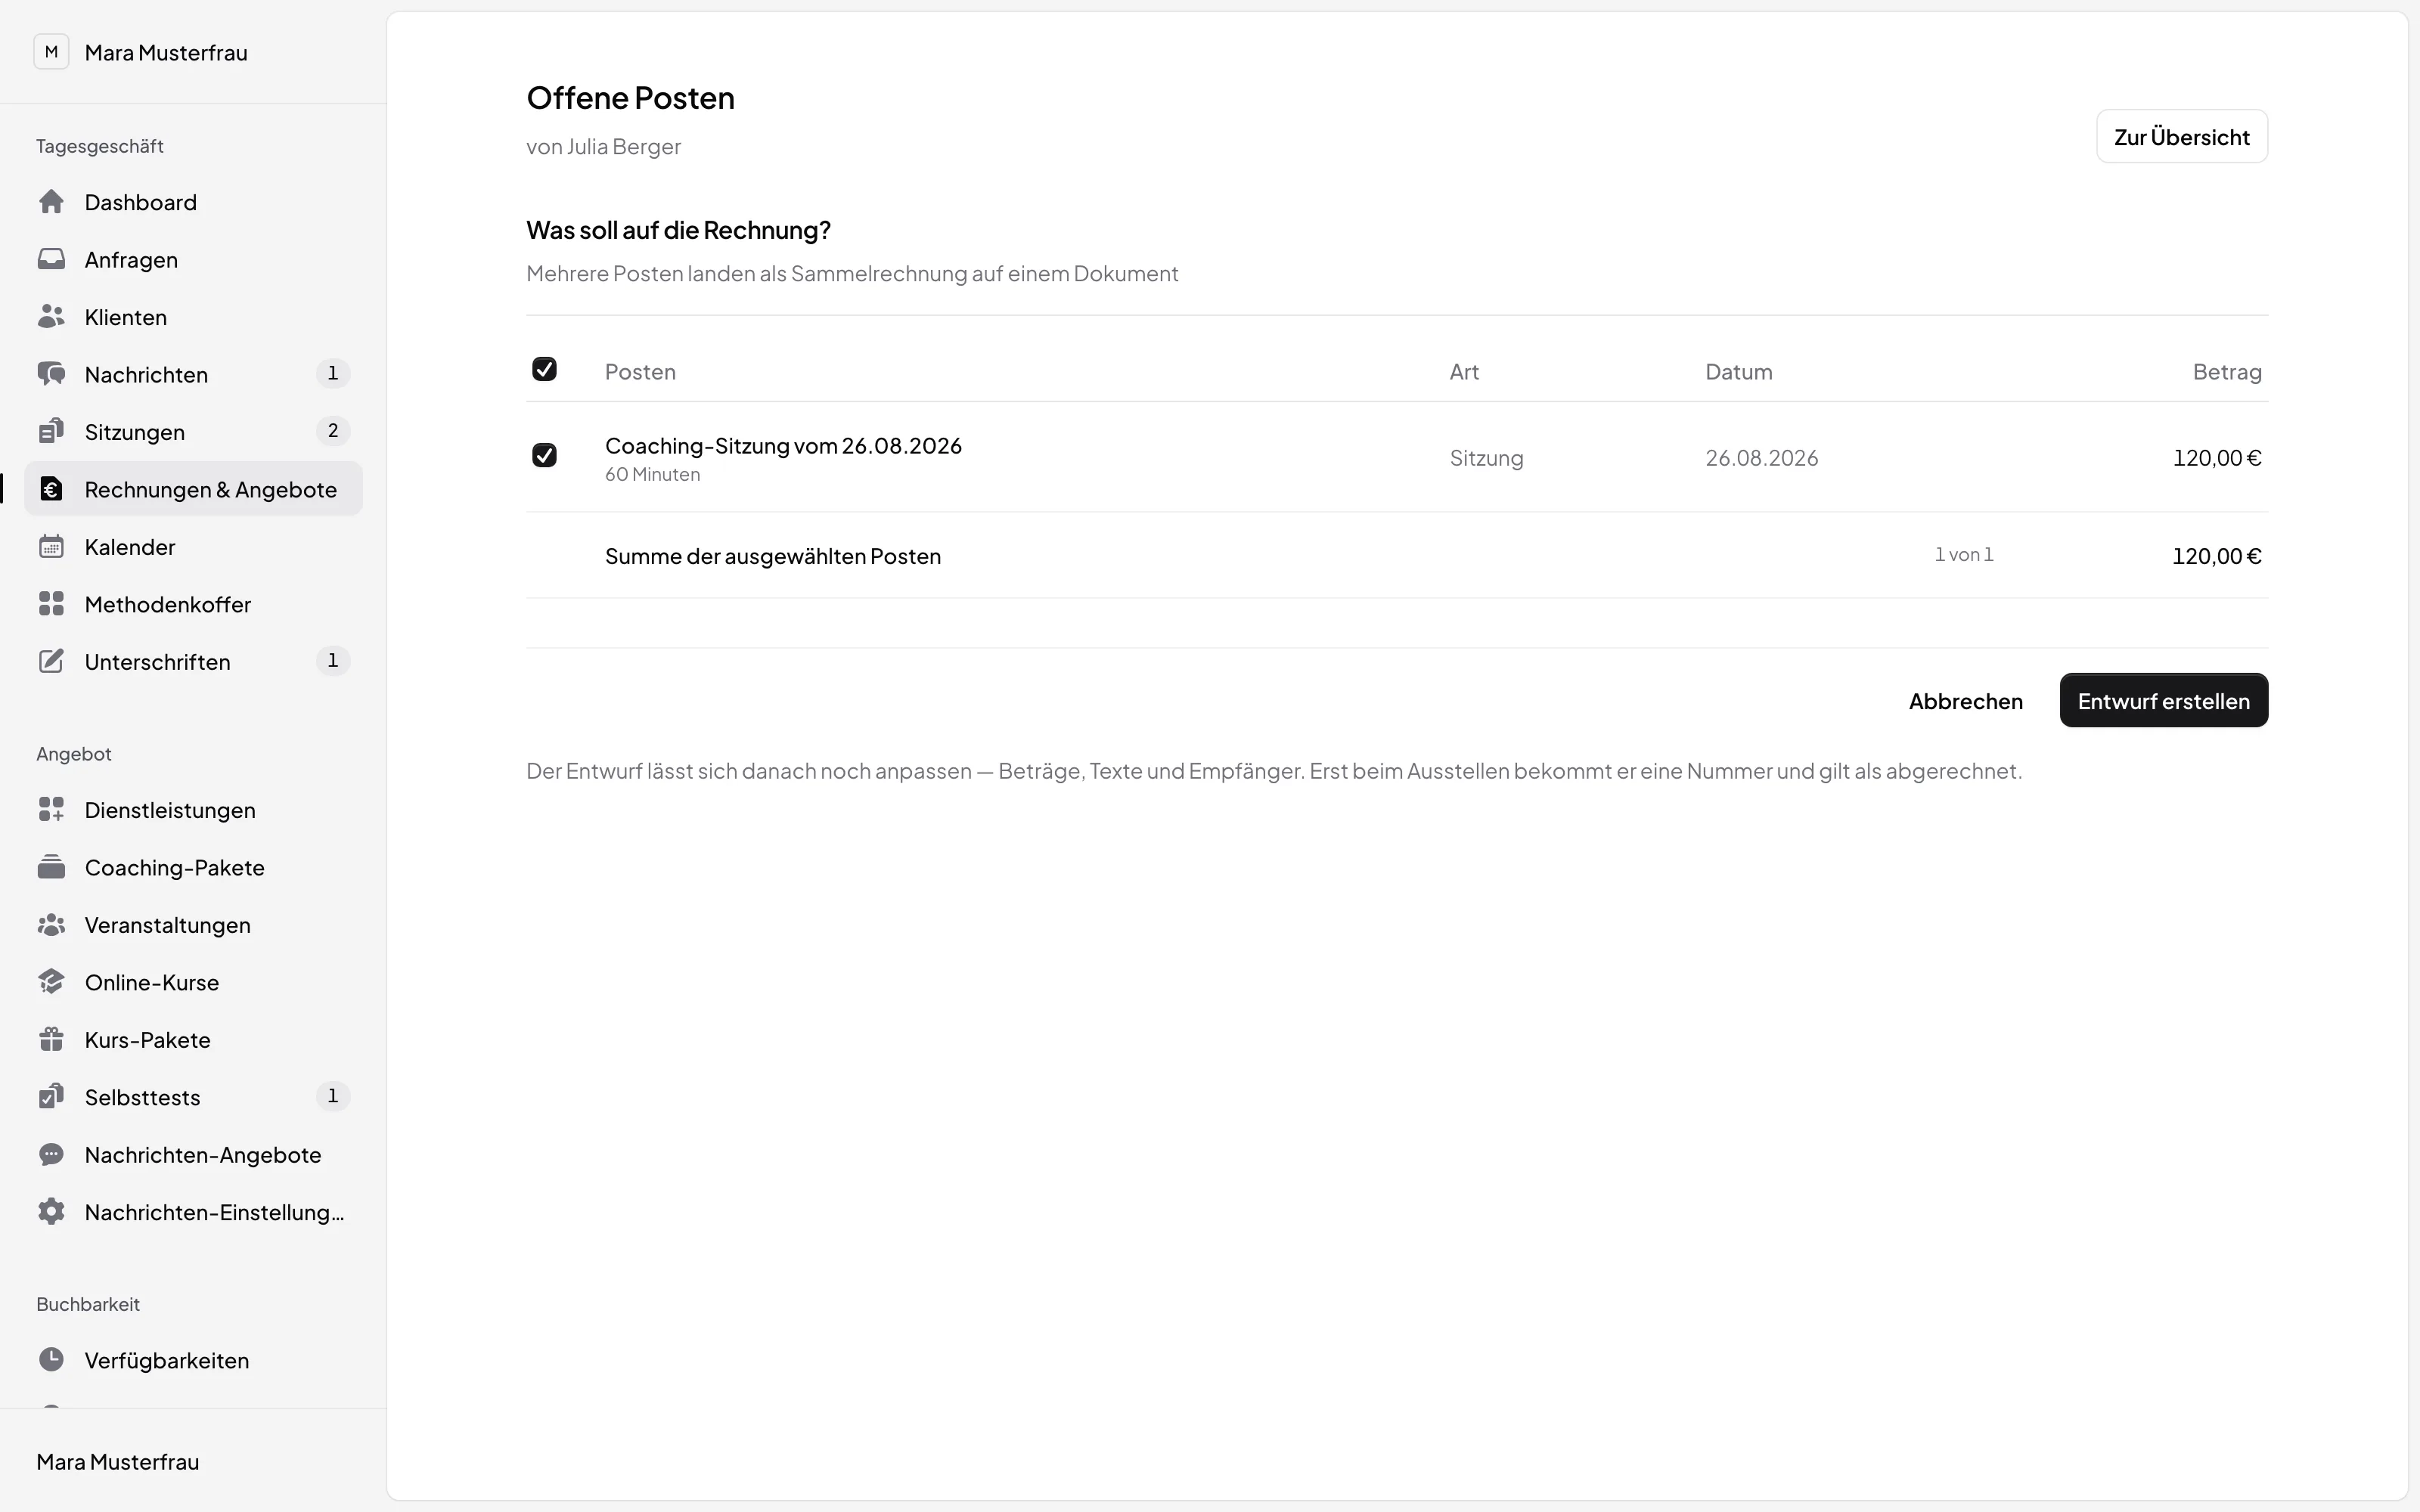The height and width of the screenshot is (1512, 2420).
Task: Click the Dienstleistungen icon
Action: tap(51, 810)
